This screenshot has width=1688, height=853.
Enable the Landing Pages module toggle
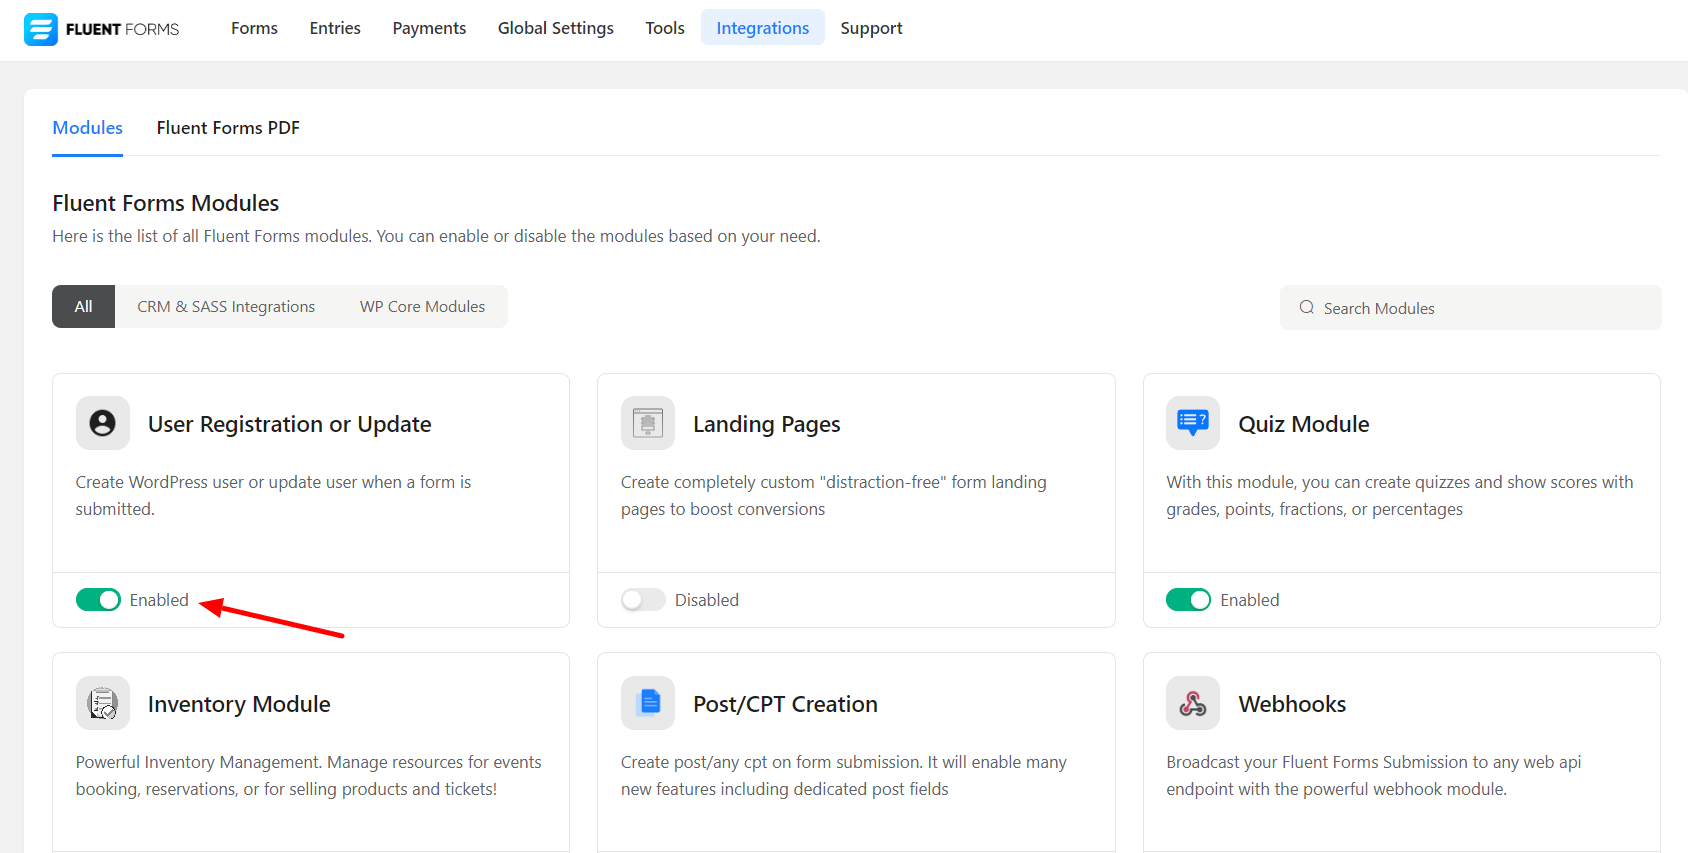coord(643,600)
